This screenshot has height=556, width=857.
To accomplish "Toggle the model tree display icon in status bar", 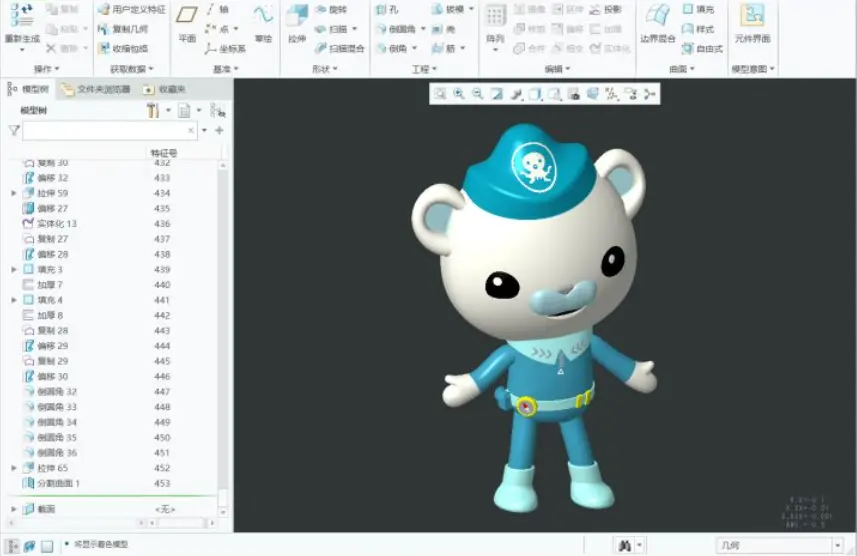I will [12, 546].
